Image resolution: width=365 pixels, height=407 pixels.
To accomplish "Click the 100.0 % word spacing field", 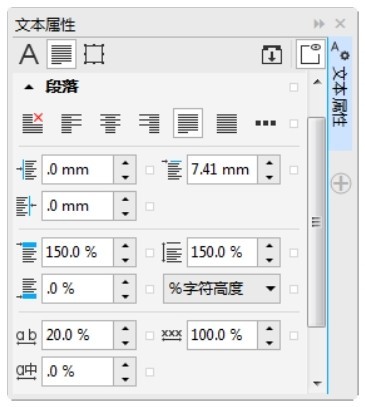I will (222, 335).
